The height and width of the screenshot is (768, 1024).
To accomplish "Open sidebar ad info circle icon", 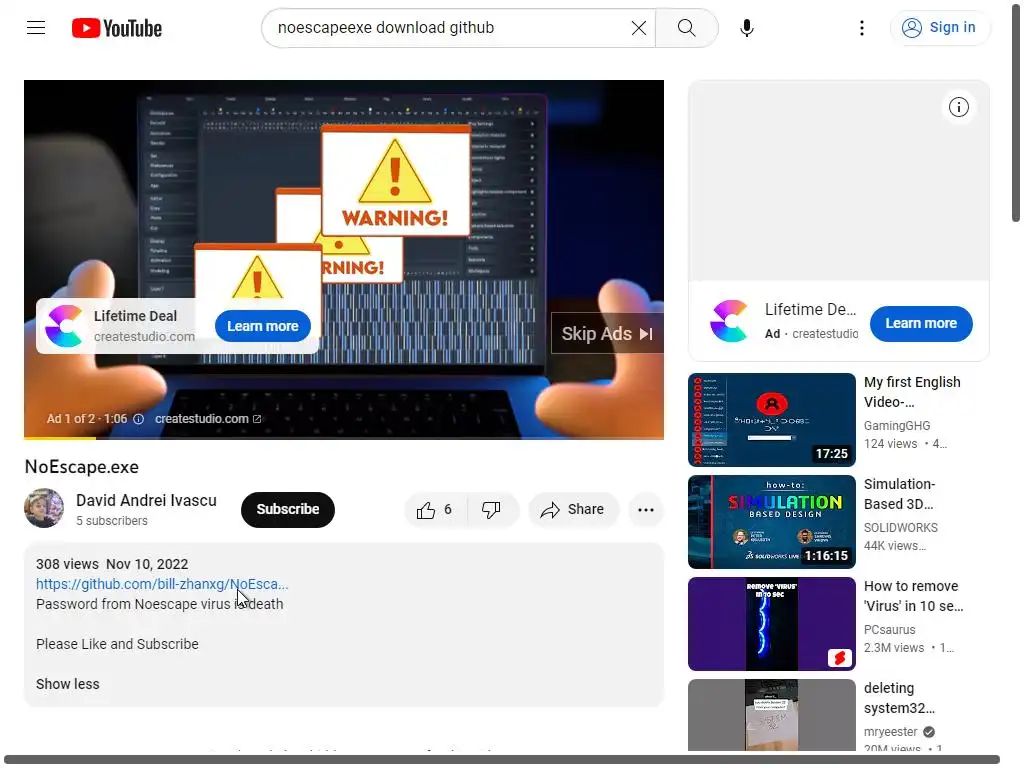I will [x=959, y=107].
